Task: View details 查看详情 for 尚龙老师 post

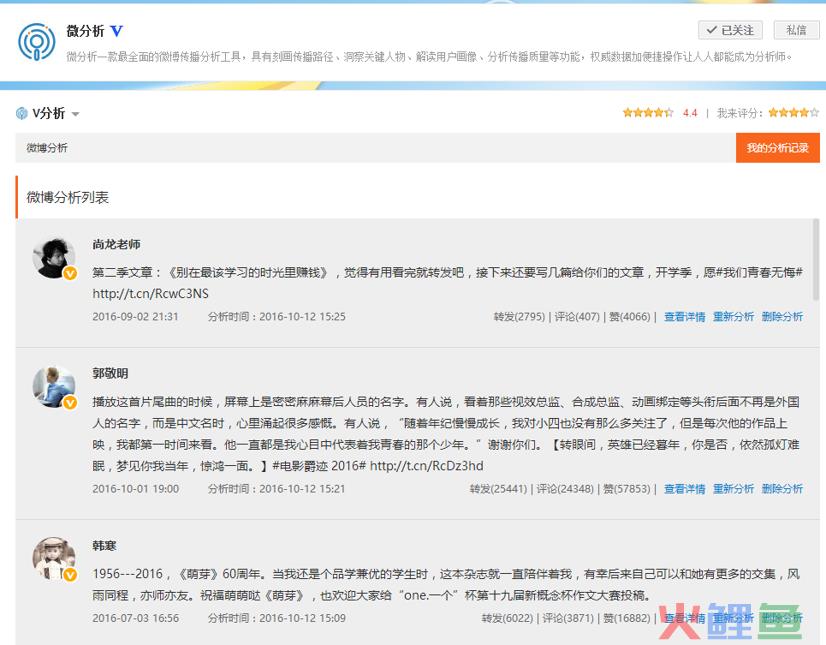Action: (x=684, y=317)
